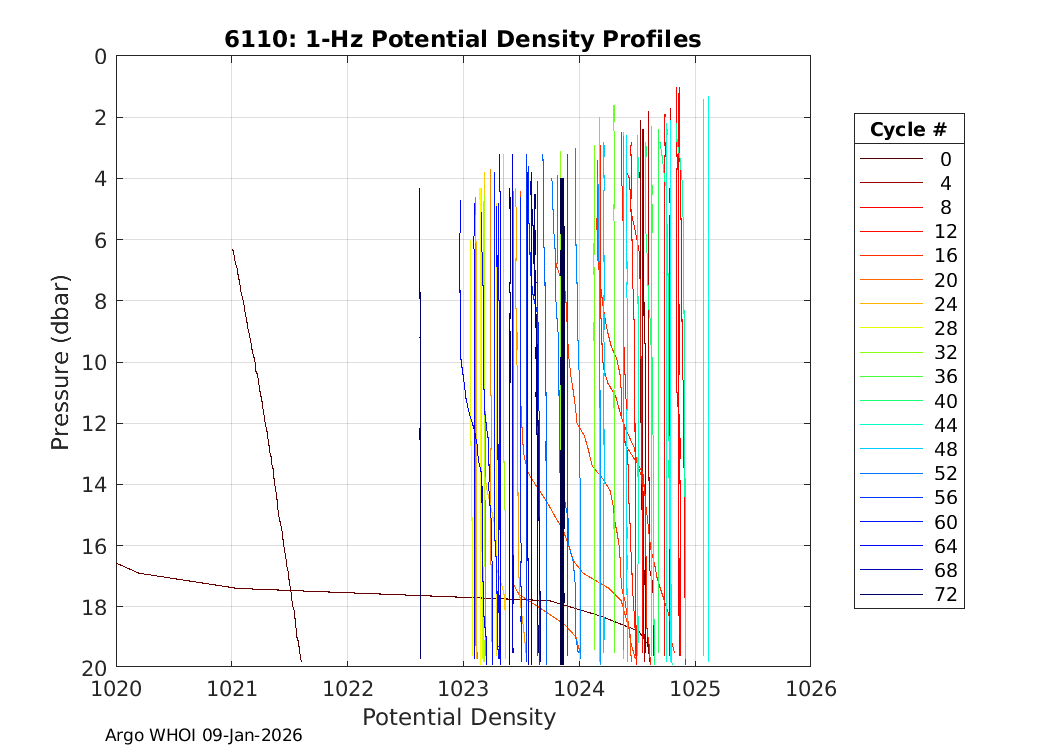Select legend entry label 48
Image resolution: width=1050 pixels, height=750 pixels.
[945, 449]
